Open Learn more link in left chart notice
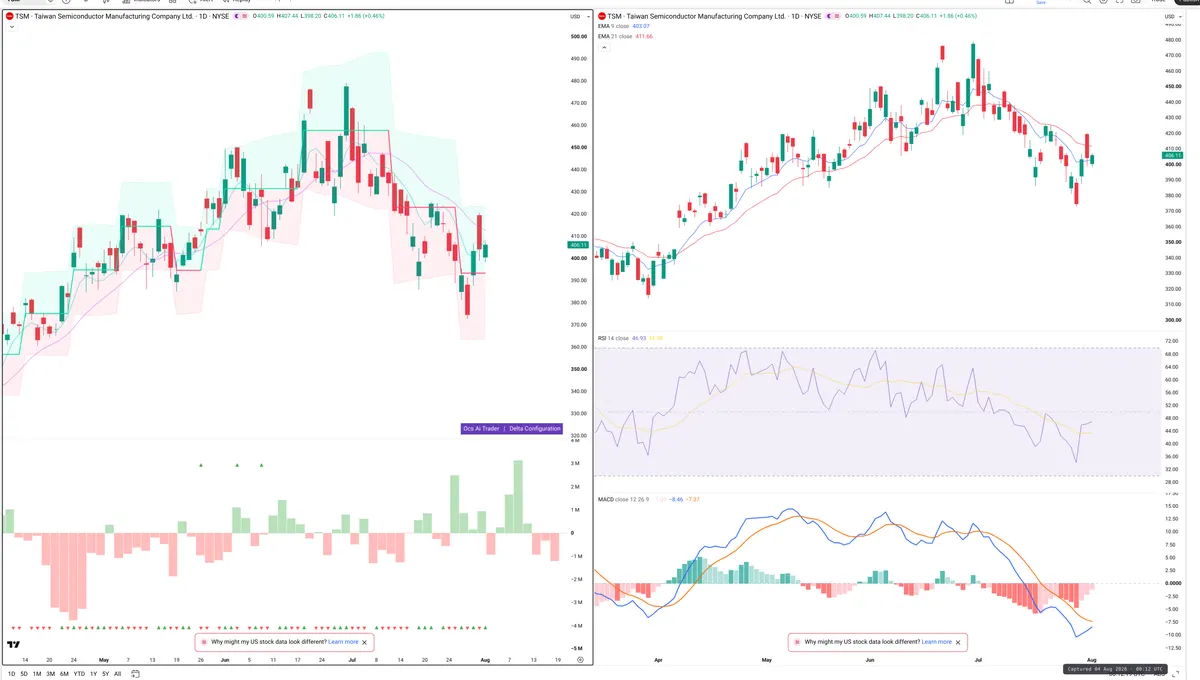This screenshot has width=1200, height=680. 343,642
